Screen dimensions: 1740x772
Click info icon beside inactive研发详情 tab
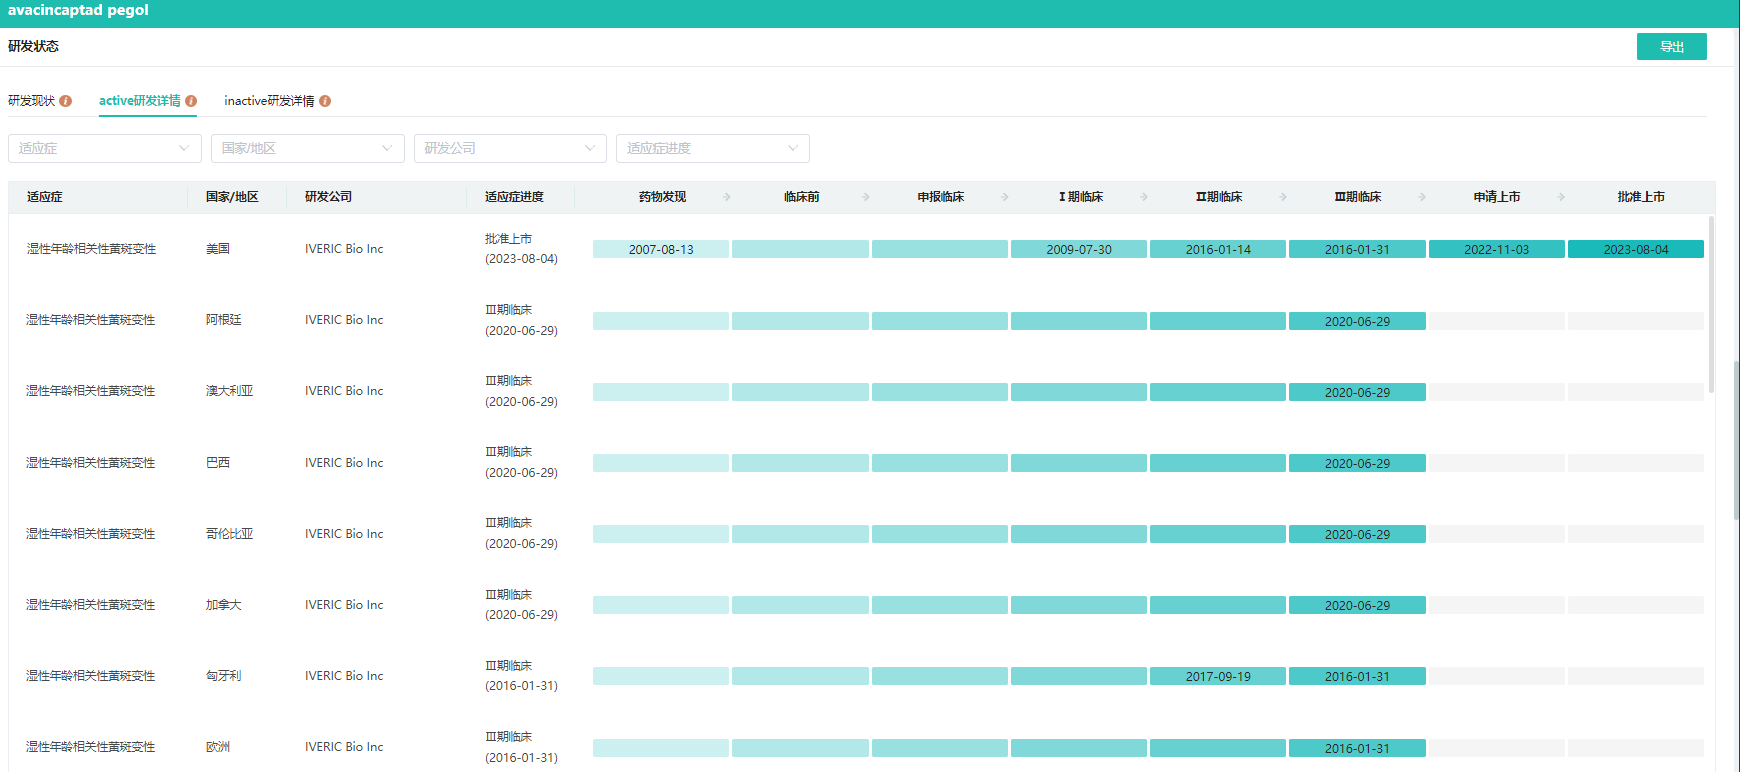325,101
